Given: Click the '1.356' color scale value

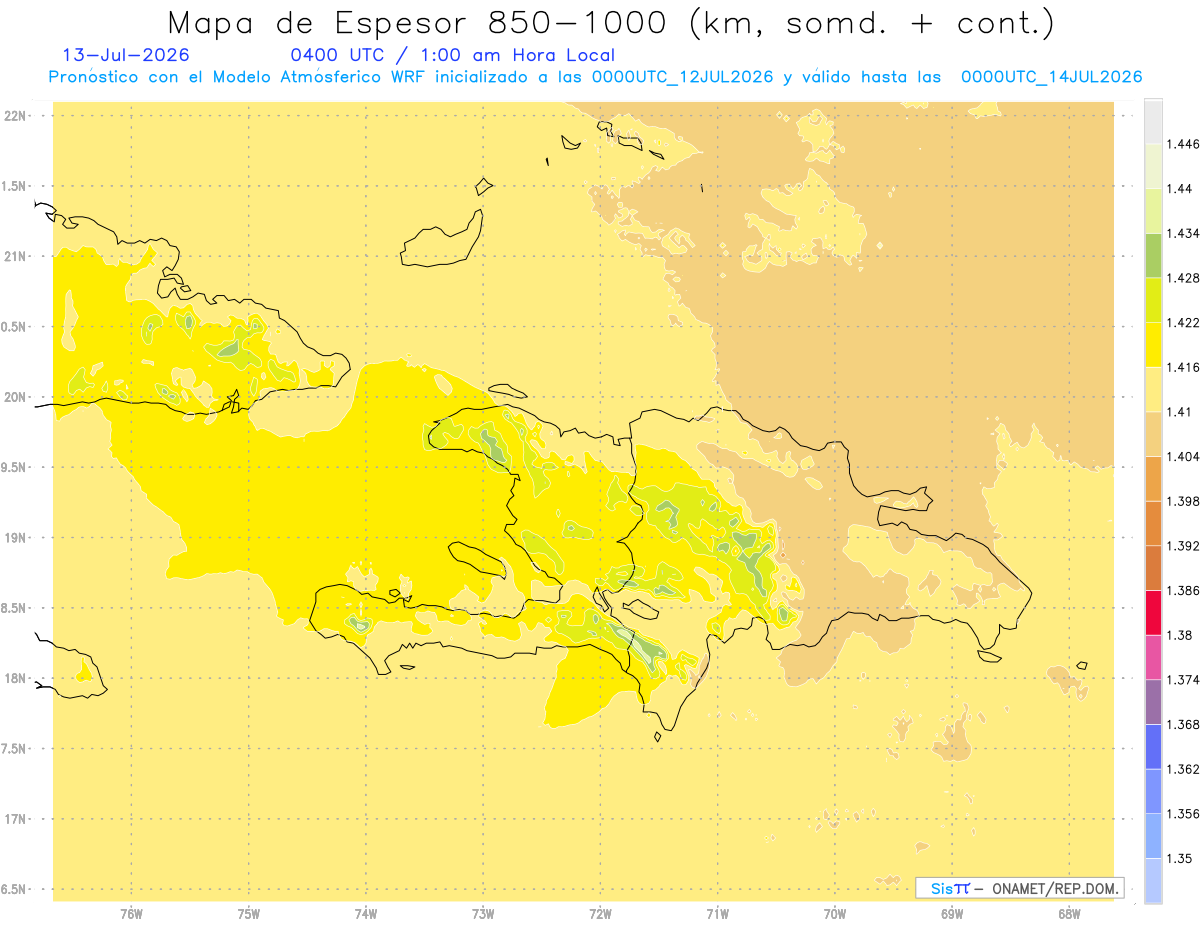Looking at the screenshot, I should tap(1184, 814).
